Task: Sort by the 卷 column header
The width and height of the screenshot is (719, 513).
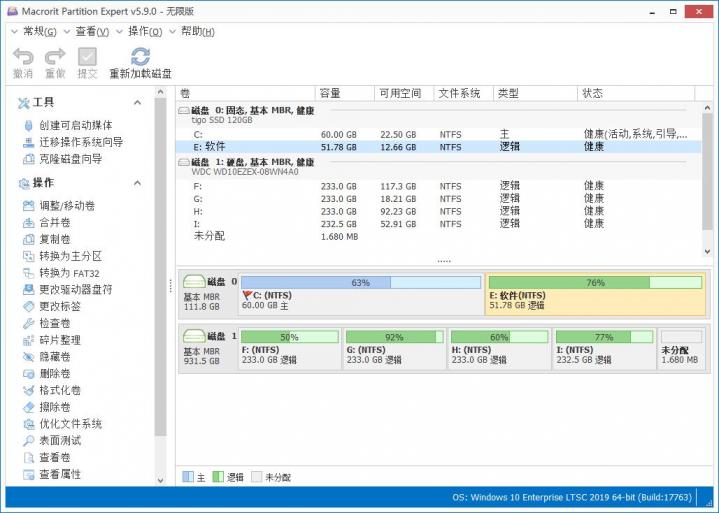Action: (x=246, y=94)
